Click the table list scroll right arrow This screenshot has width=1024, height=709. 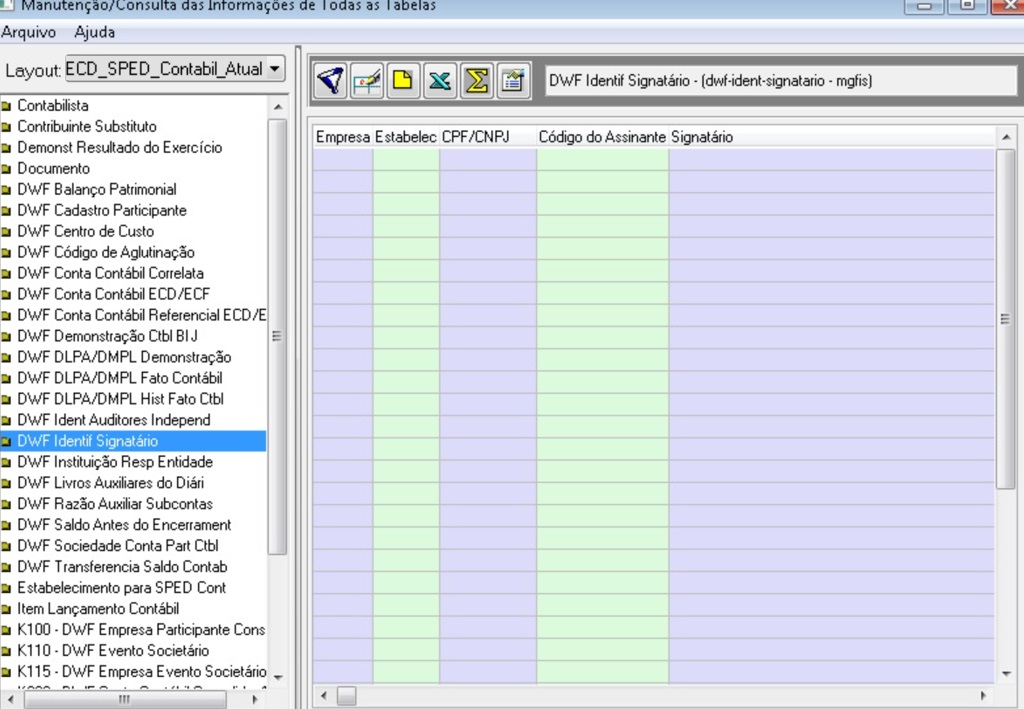(x=255, y=699)
